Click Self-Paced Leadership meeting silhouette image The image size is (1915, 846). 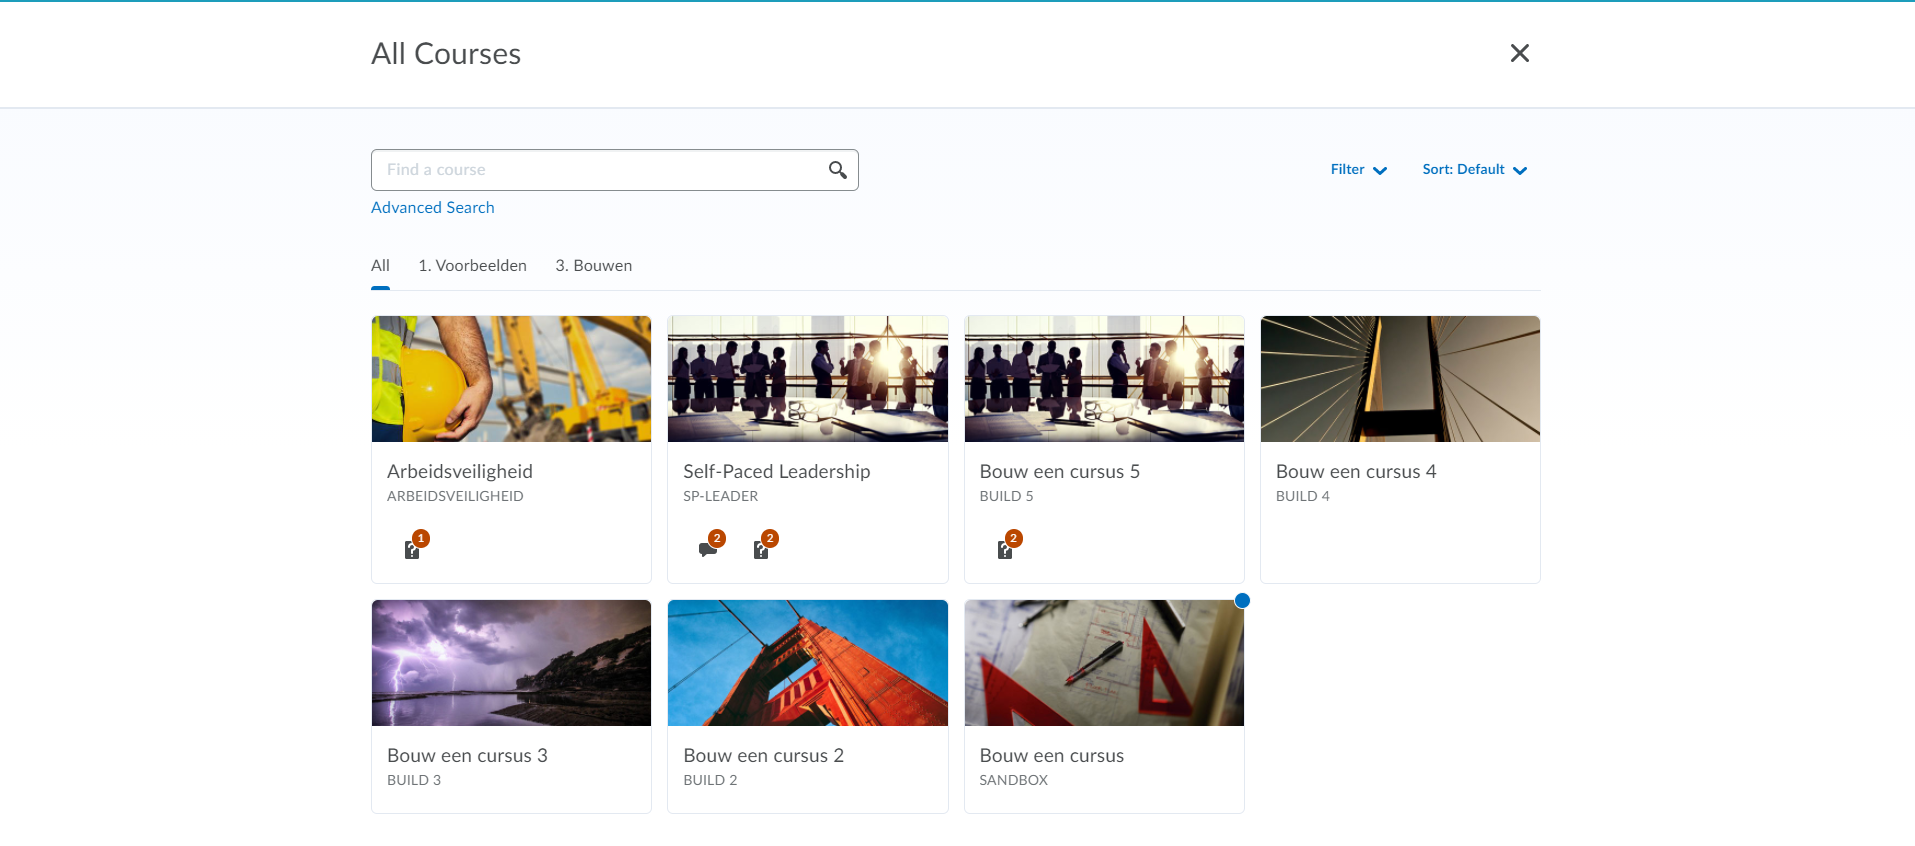(x=808, y=379)
